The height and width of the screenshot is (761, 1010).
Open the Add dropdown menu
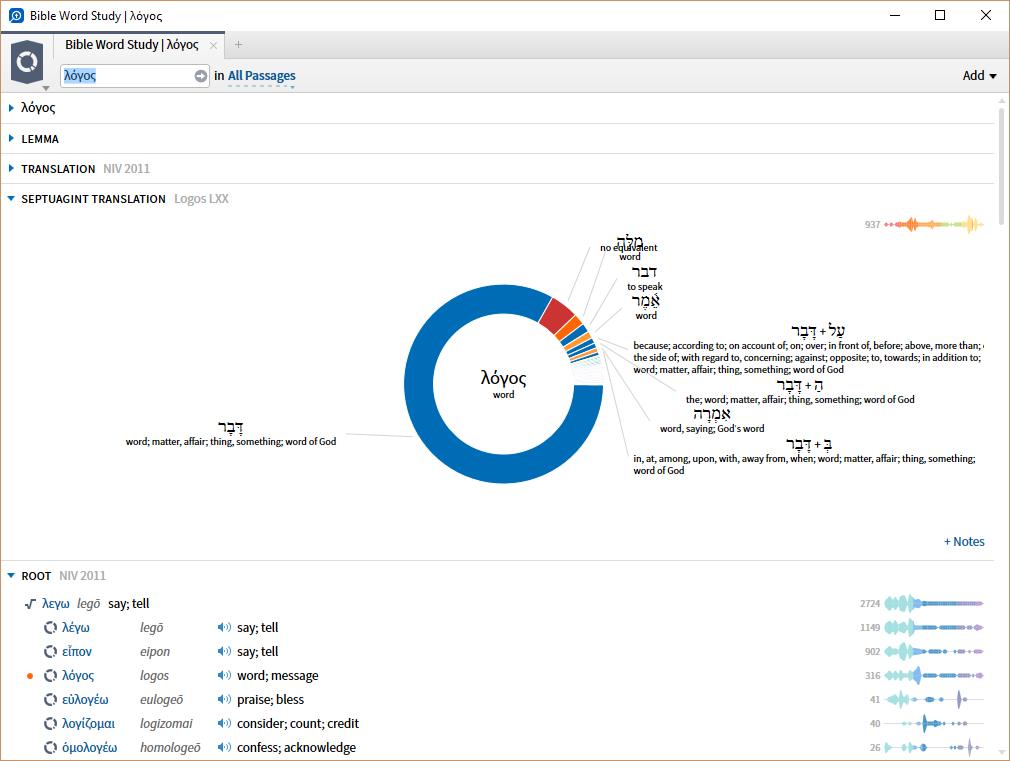979,76
